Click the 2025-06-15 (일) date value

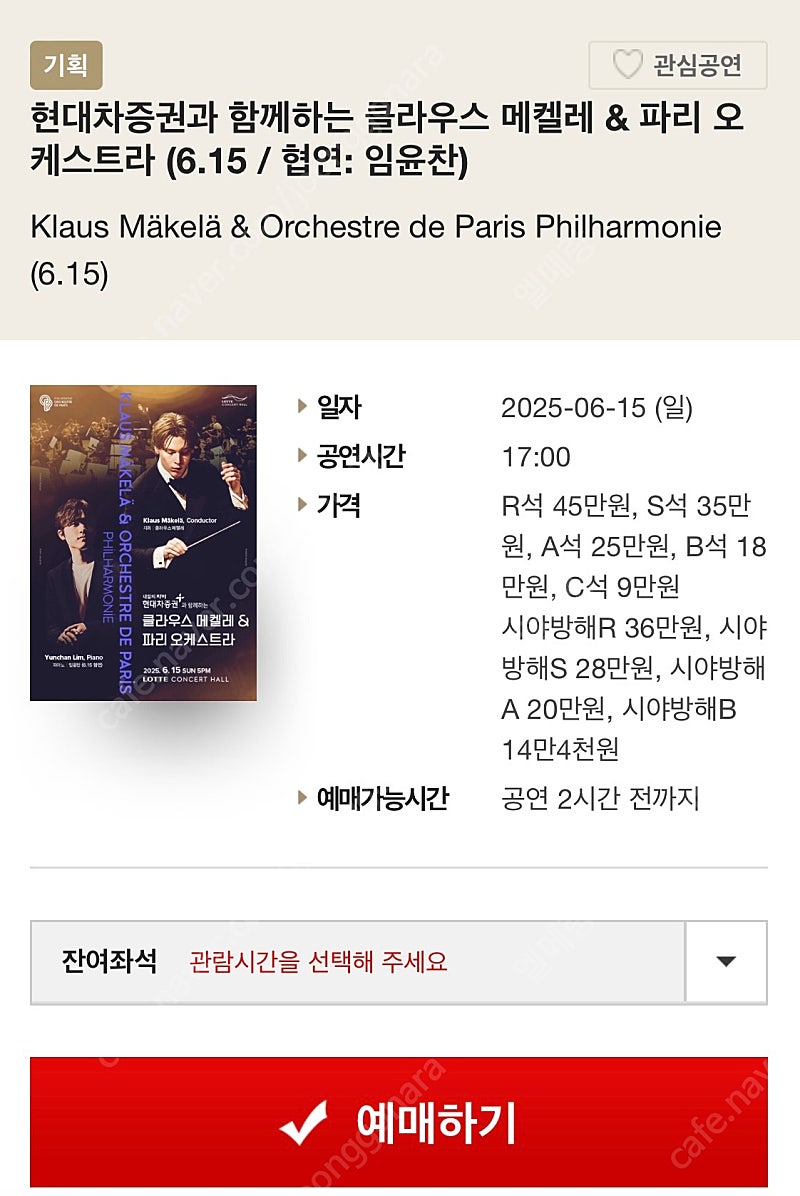point(596,407)
